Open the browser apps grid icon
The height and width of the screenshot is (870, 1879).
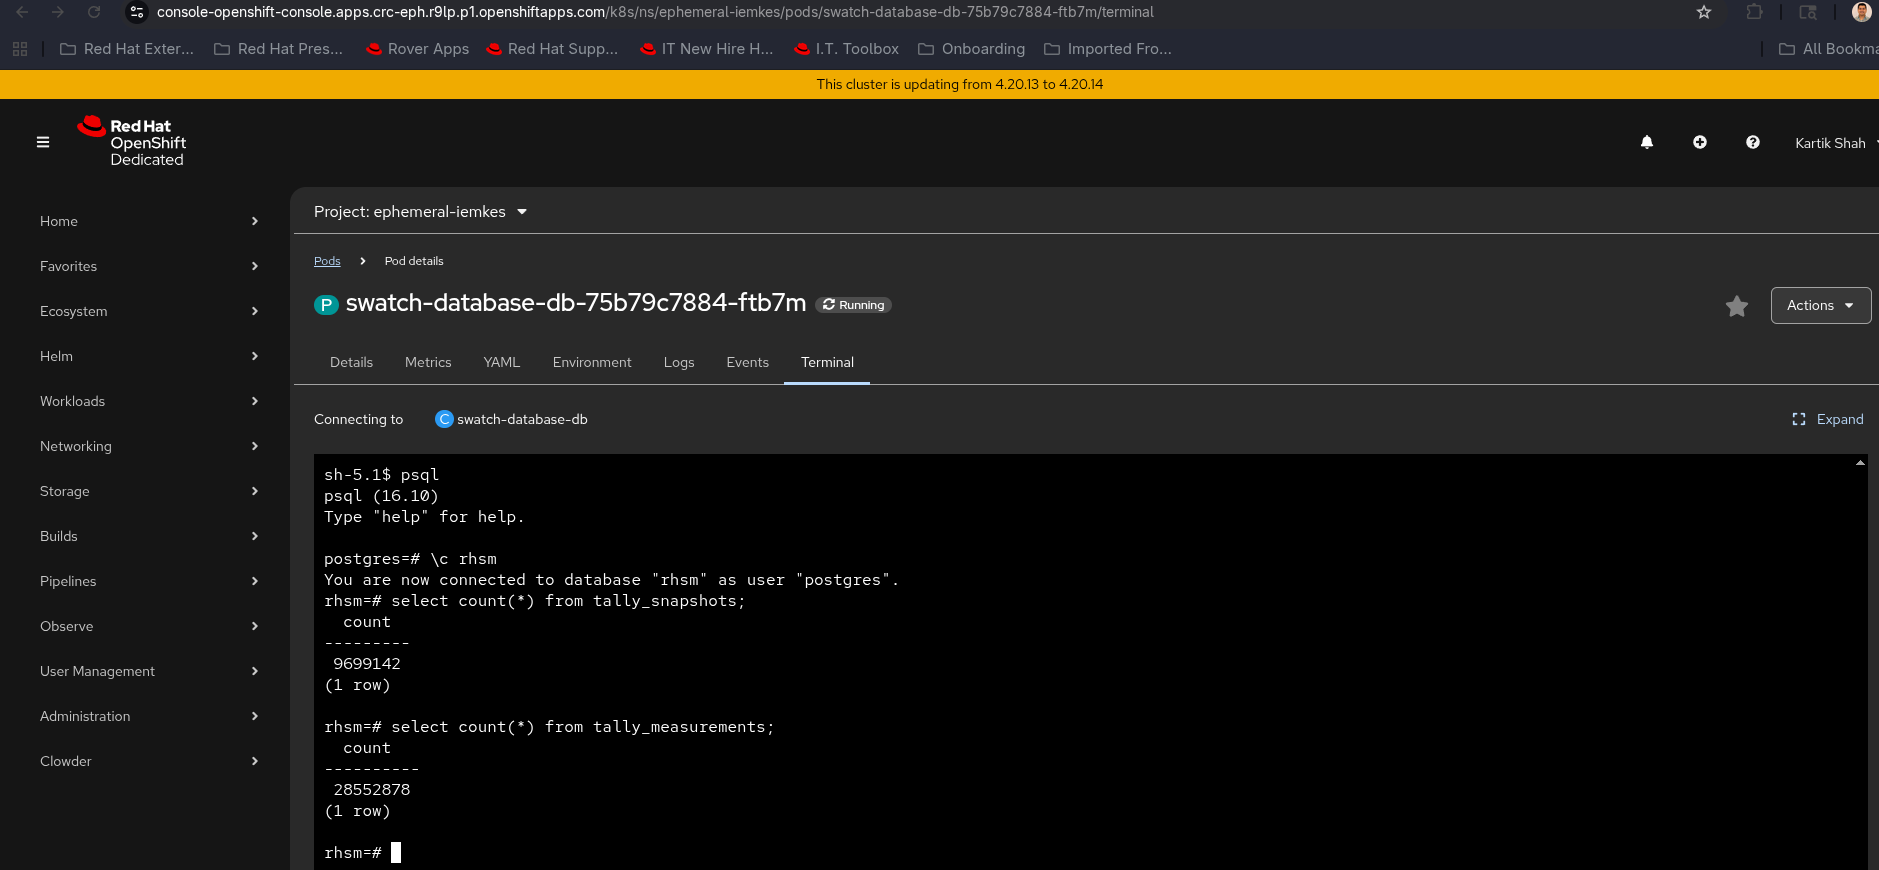(20, 49)
